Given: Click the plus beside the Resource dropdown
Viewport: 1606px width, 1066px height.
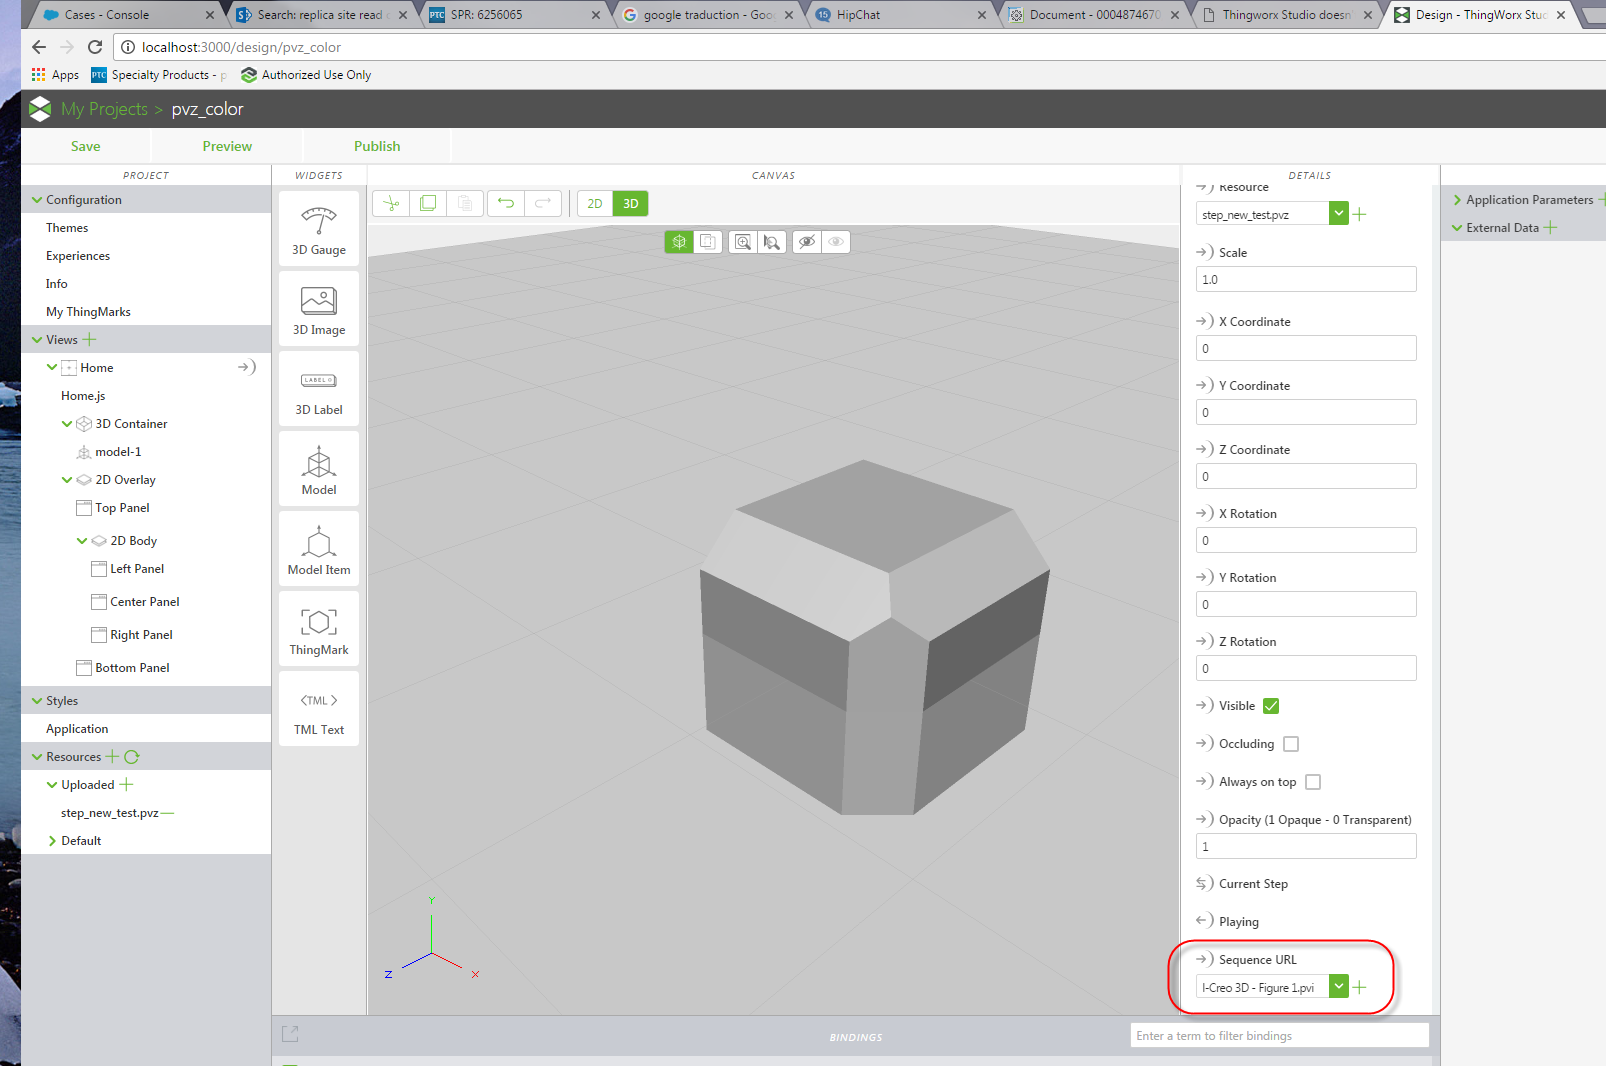Looking at the screenshot, I should tap(1359, 214).
